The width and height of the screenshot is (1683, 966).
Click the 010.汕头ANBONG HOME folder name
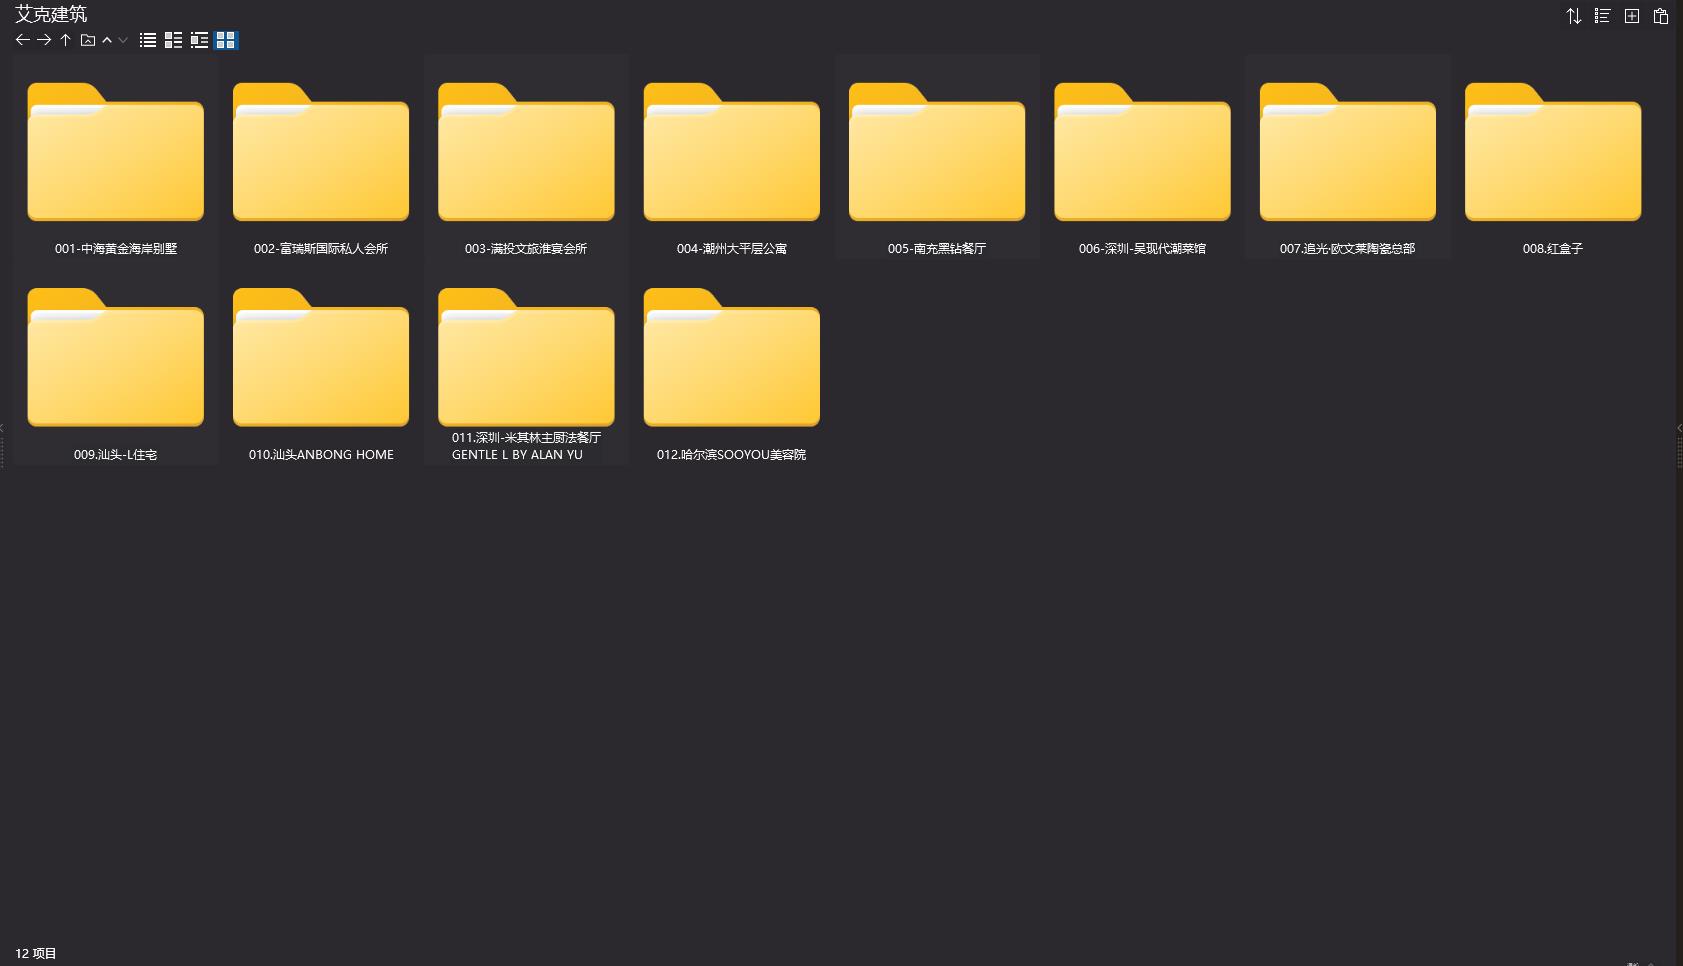pyautogui.click(x=321, y=455)
